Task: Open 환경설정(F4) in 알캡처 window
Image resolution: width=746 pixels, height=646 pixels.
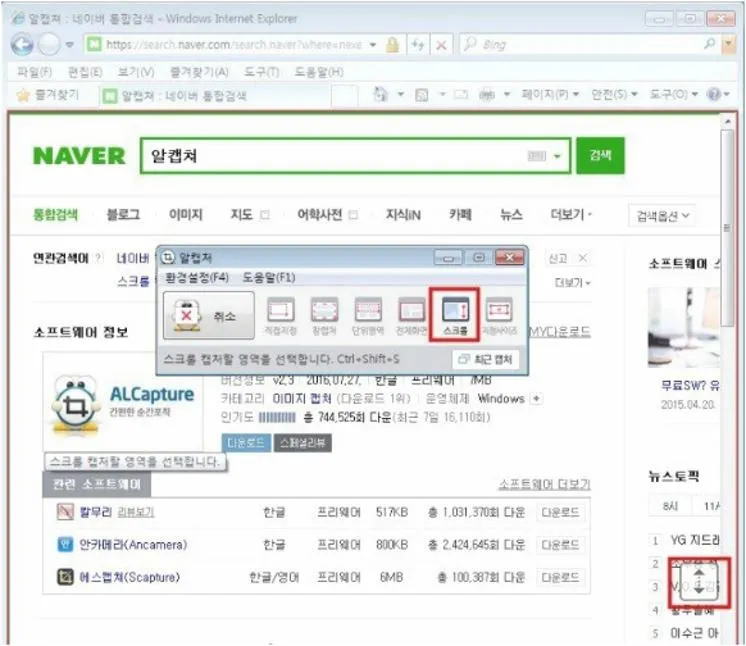Action: click(x=196, y=278)
